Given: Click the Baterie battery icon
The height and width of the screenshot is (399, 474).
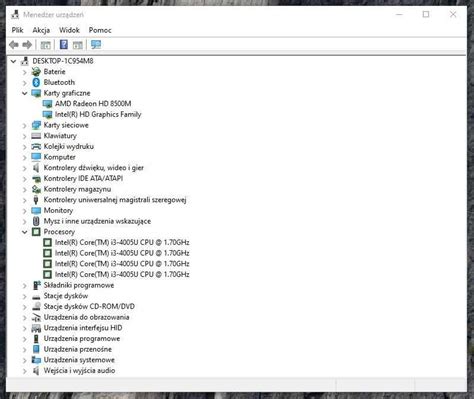Looking at the screenshot, I should (x=36, y=72).
